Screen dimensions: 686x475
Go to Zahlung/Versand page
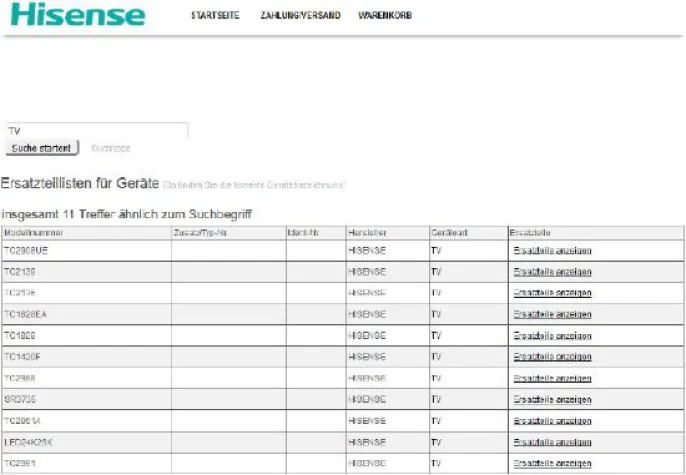point(300,17)
